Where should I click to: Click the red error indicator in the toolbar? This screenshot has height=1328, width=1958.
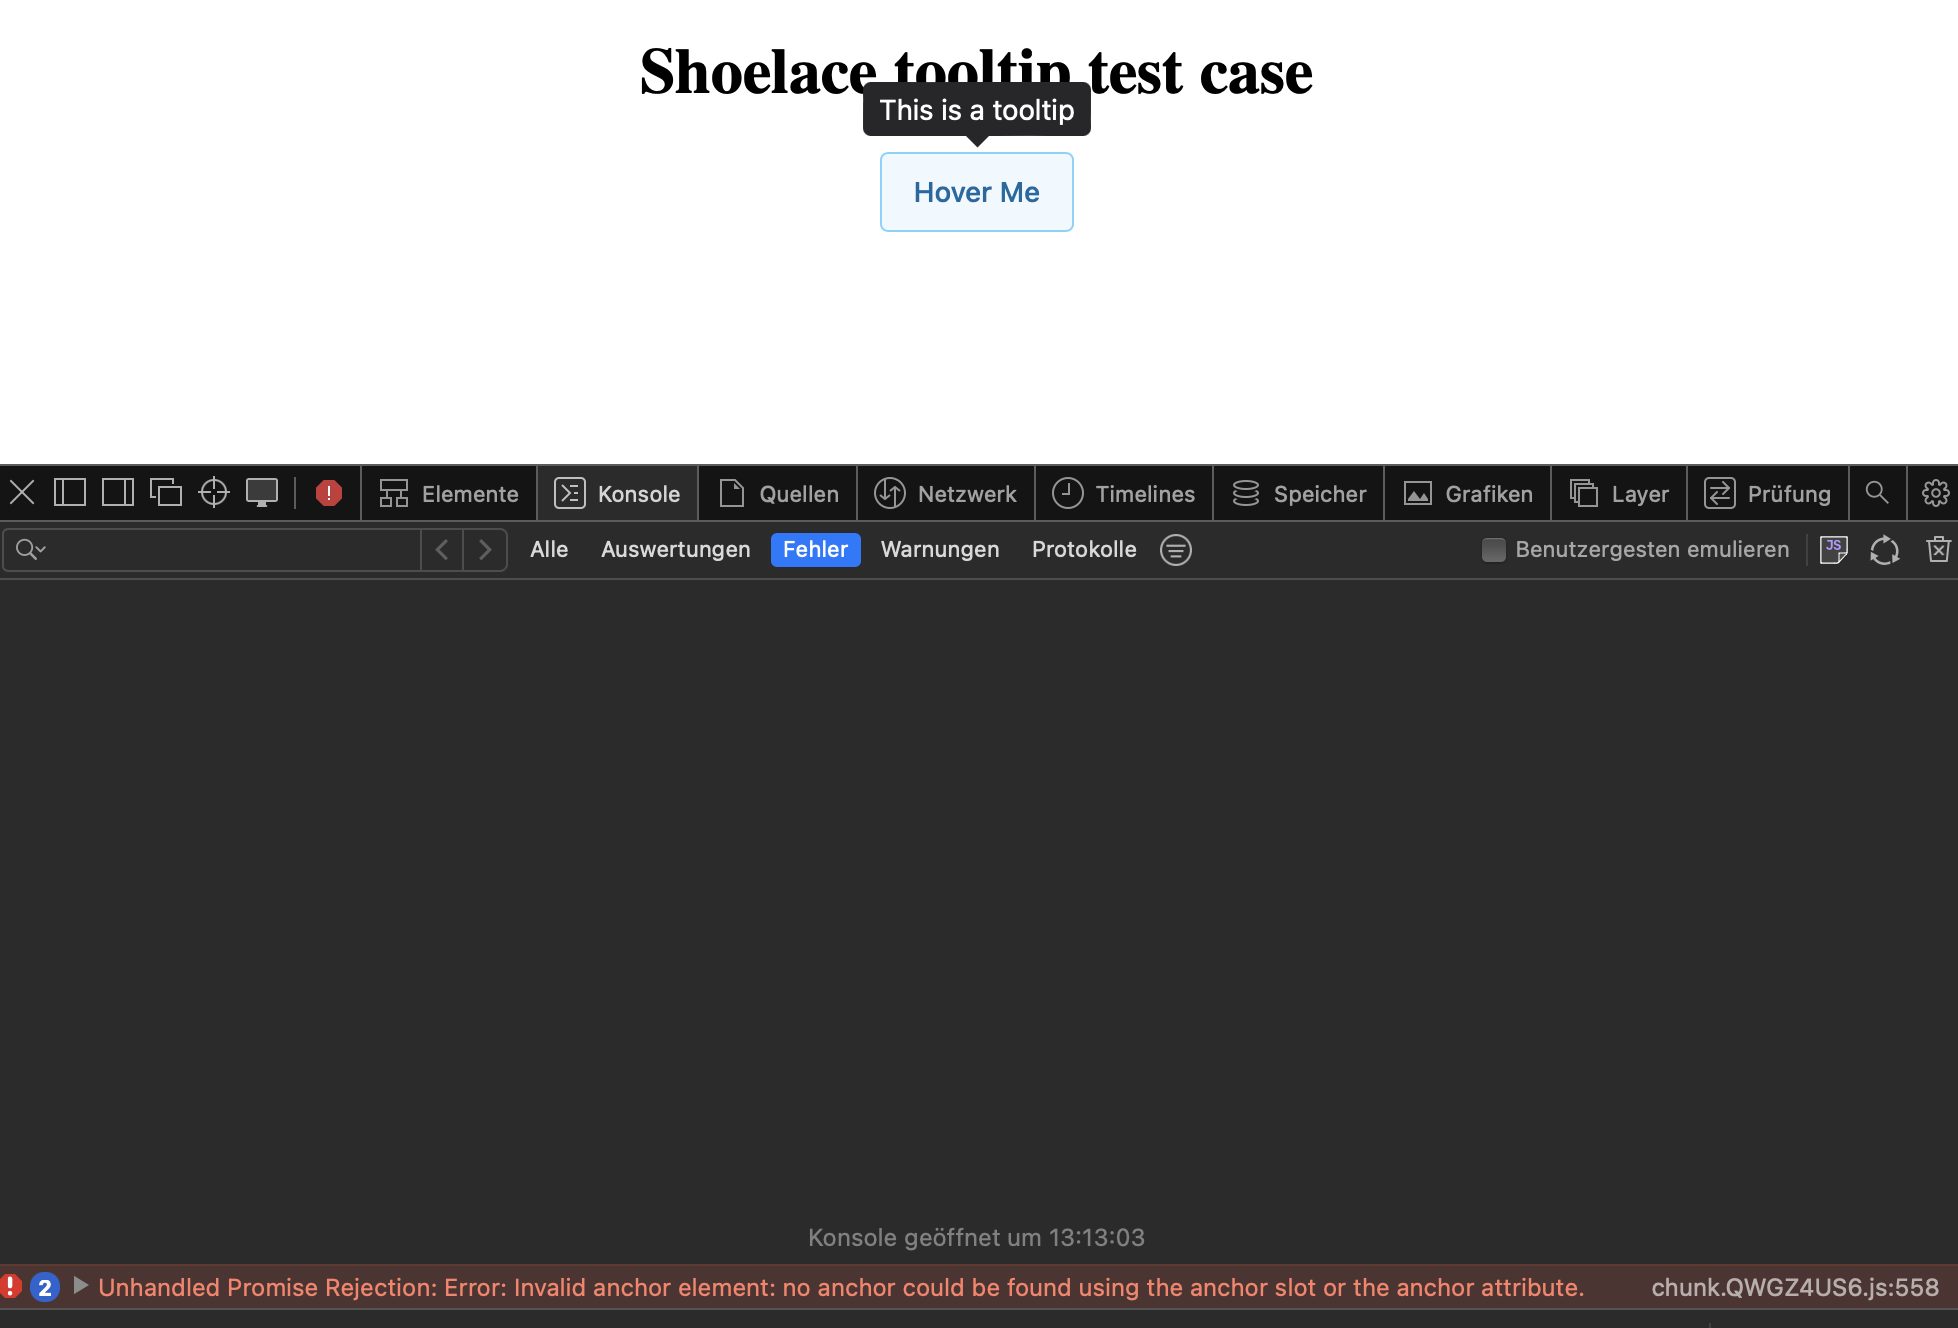coord(329,492)
